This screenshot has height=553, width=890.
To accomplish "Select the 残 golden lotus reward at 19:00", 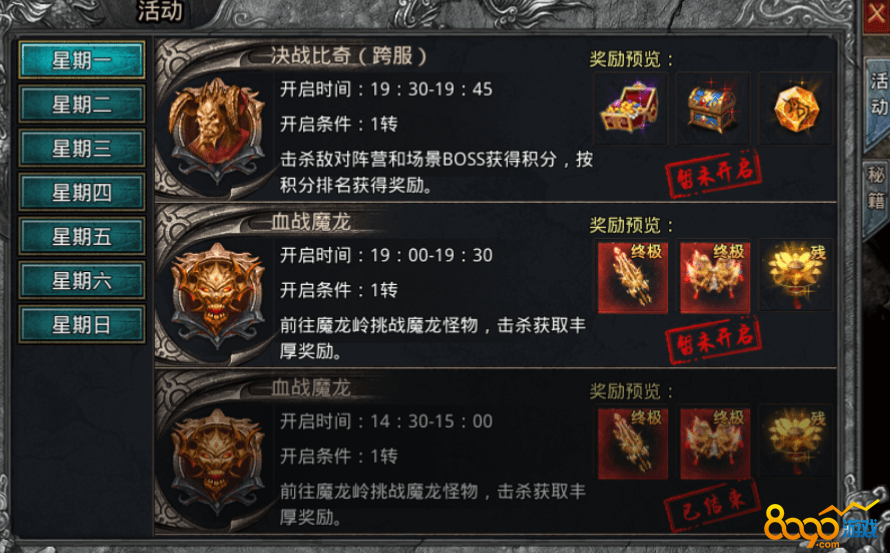I will (796, 275).
